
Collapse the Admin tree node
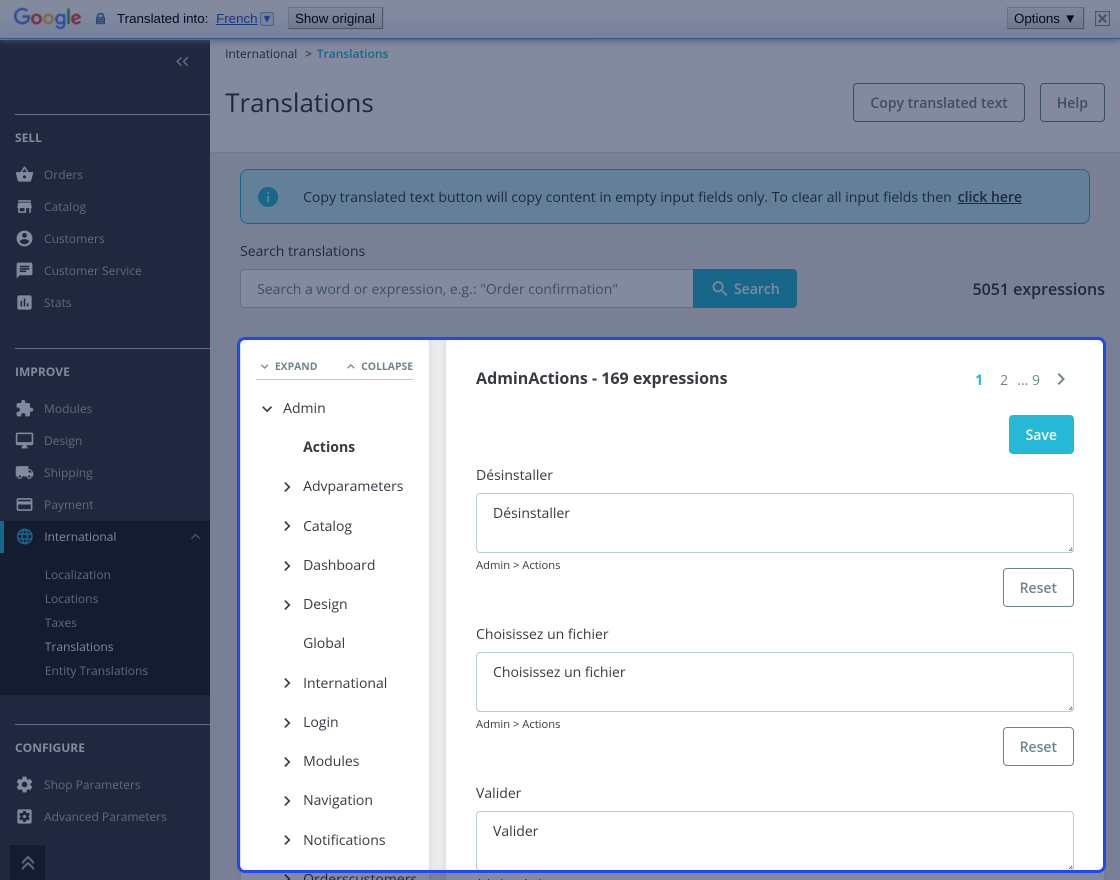click(x=267, y=409)
